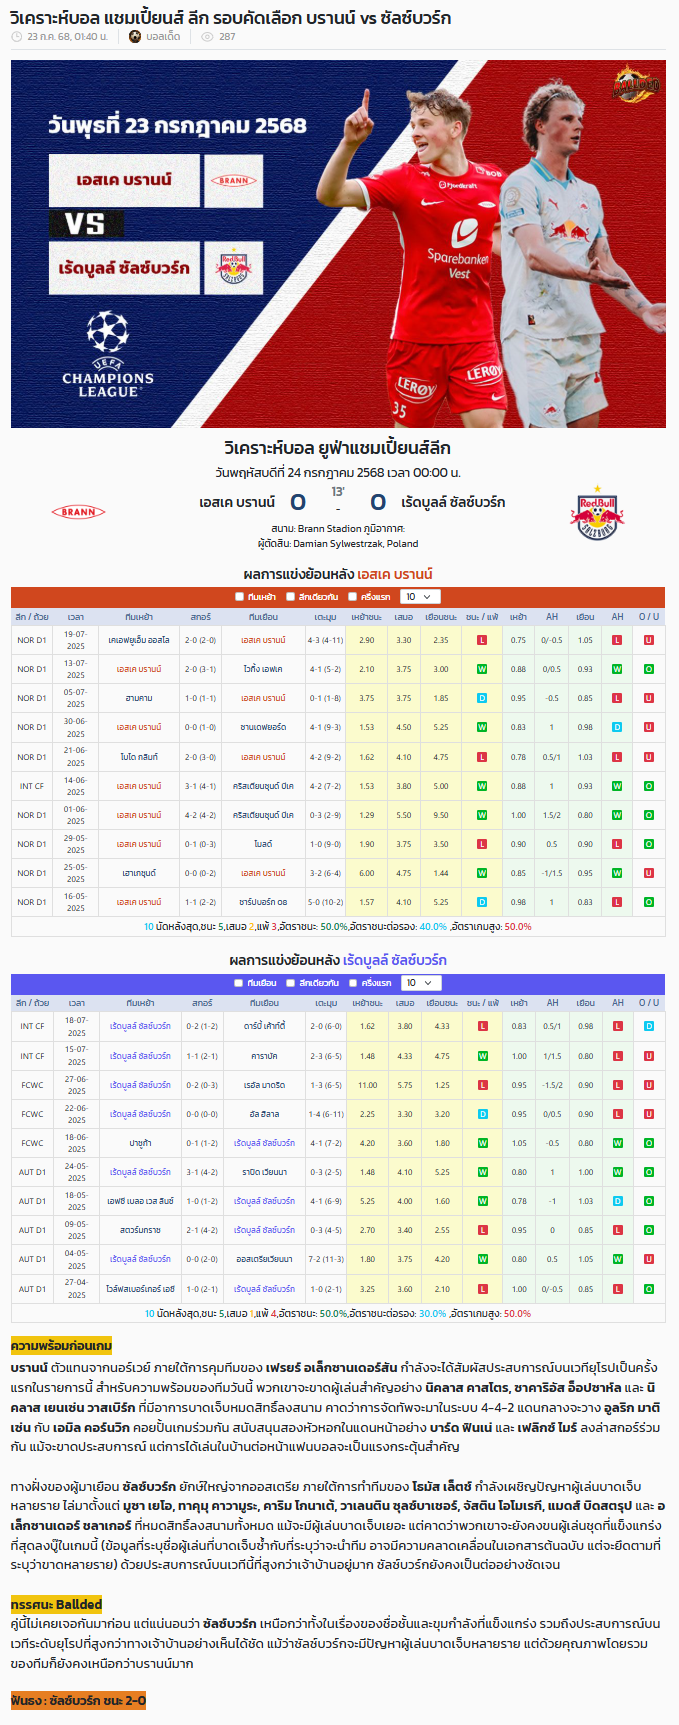This screenshot has height=1725, width=679.
Task: Click the D O/U badge in Salzburg's 18-07-2025 row
Action: [x=649, y=1026]
